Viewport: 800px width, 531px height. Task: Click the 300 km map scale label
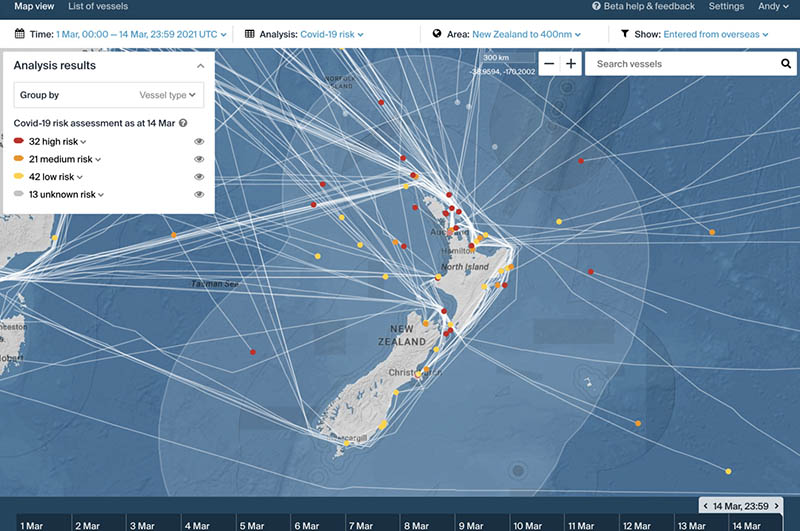coord(496,58)
